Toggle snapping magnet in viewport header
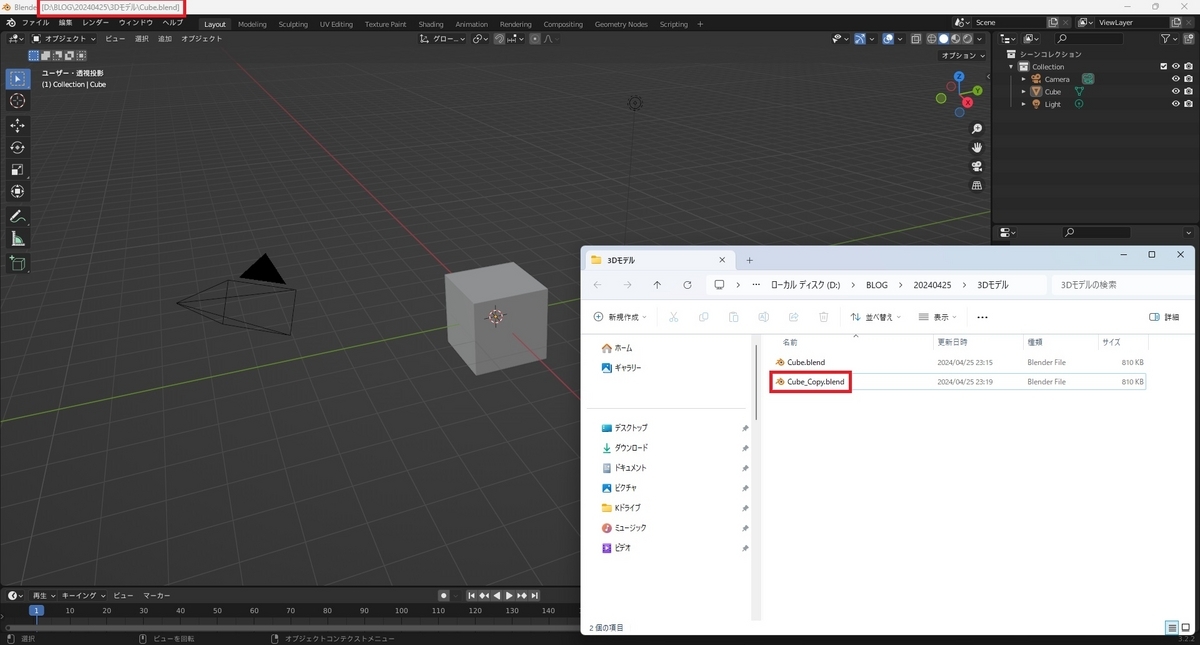 [497, 39]
